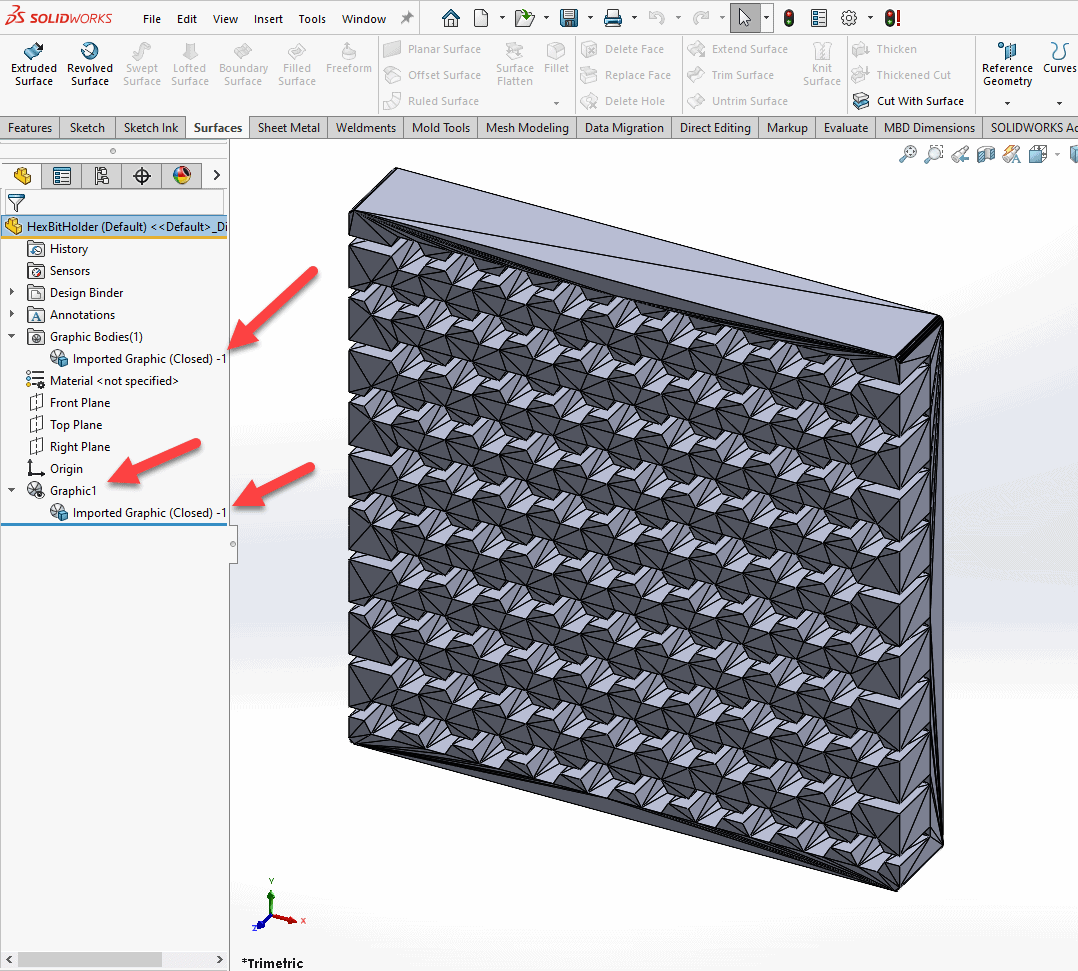Image resolution: width=1078 pixels, height=971 pixels.
Task: Click the Offset Surface button
Action: (432, 75)
